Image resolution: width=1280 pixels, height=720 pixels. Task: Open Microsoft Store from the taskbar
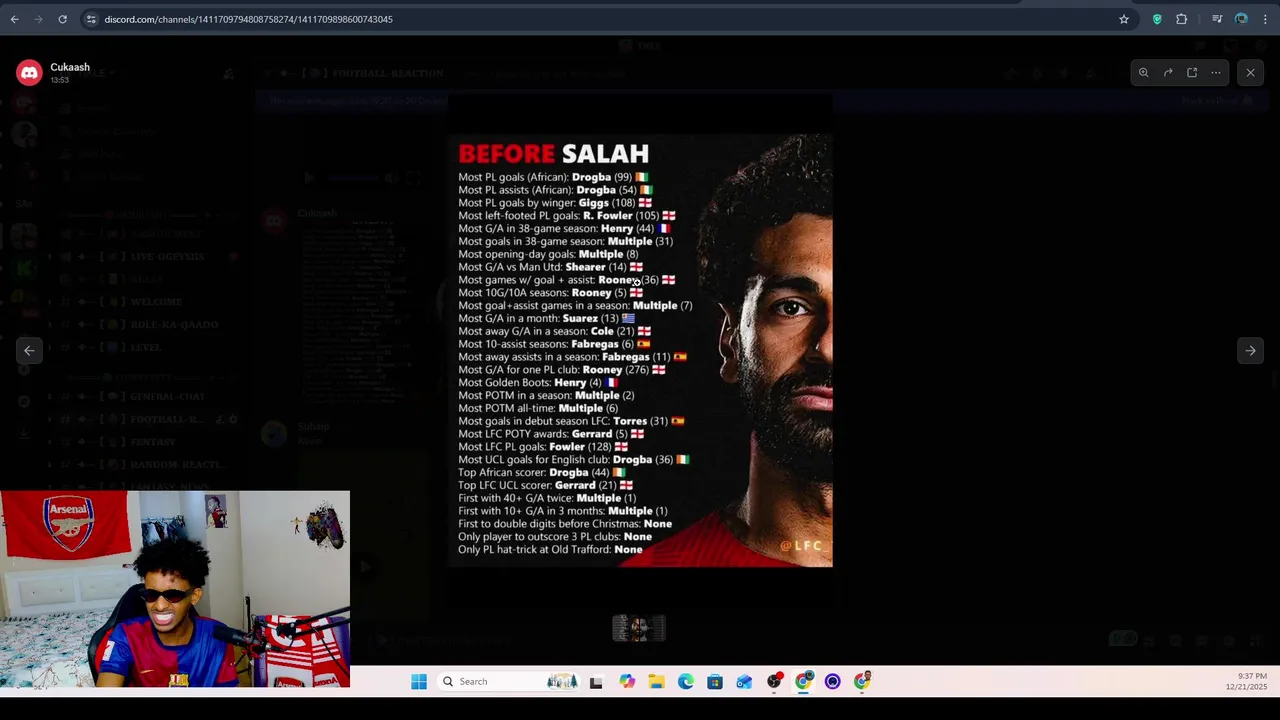click(x=715, y=681)
